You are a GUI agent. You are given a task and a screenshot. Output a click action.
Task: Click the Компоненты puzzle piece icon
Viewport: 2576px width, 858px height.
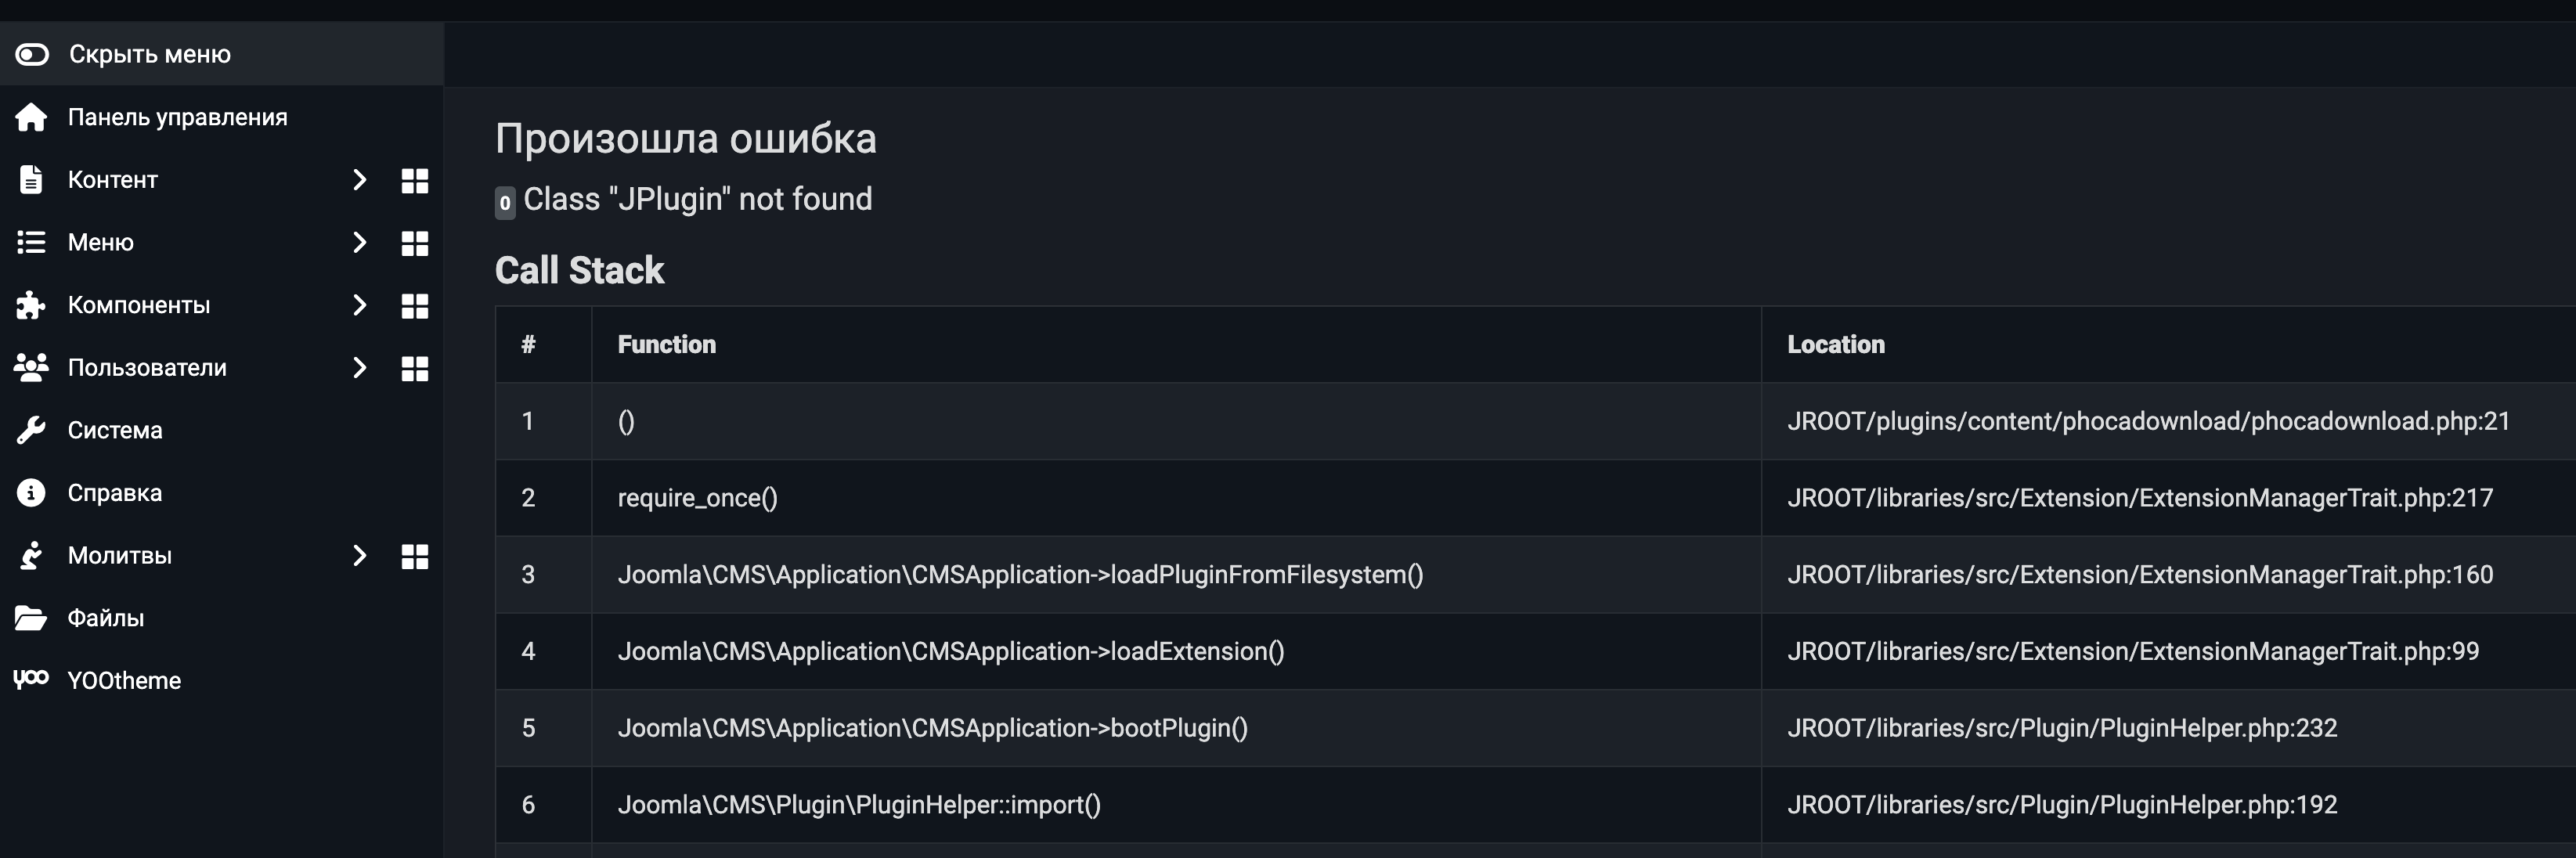coord(31,305)
